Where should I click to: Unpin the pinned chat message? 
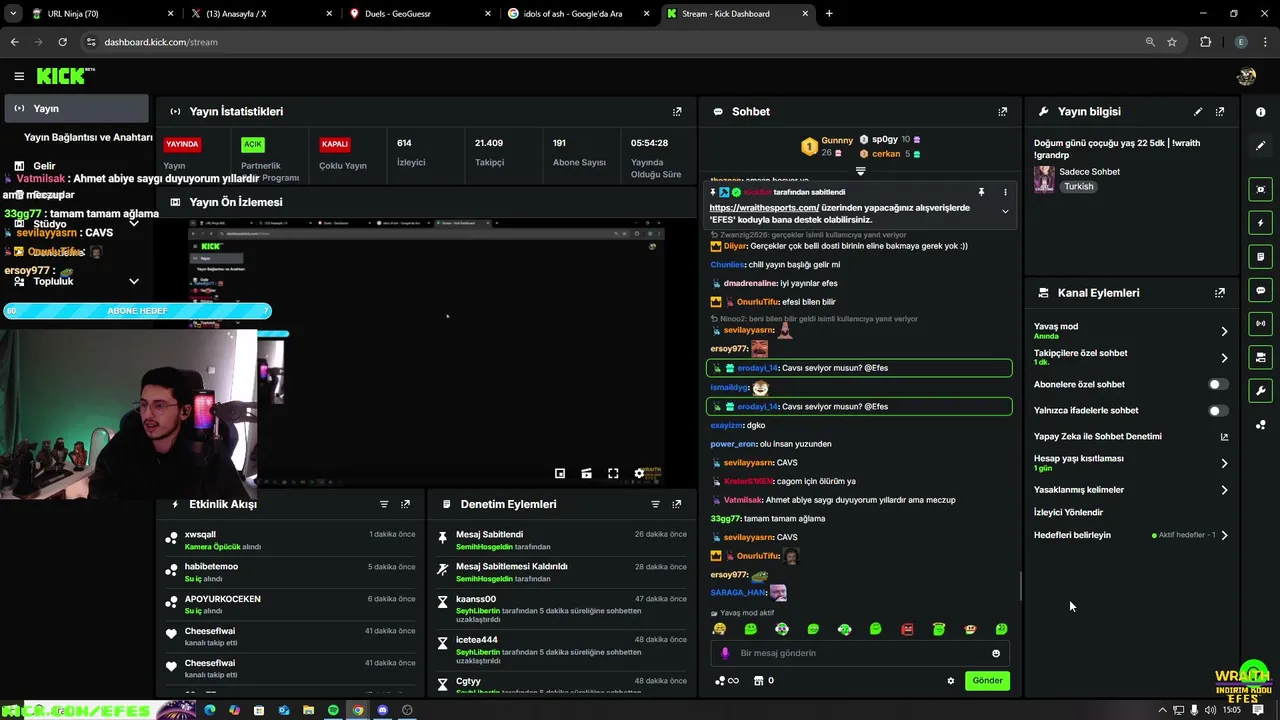click(x=981, y=192)
